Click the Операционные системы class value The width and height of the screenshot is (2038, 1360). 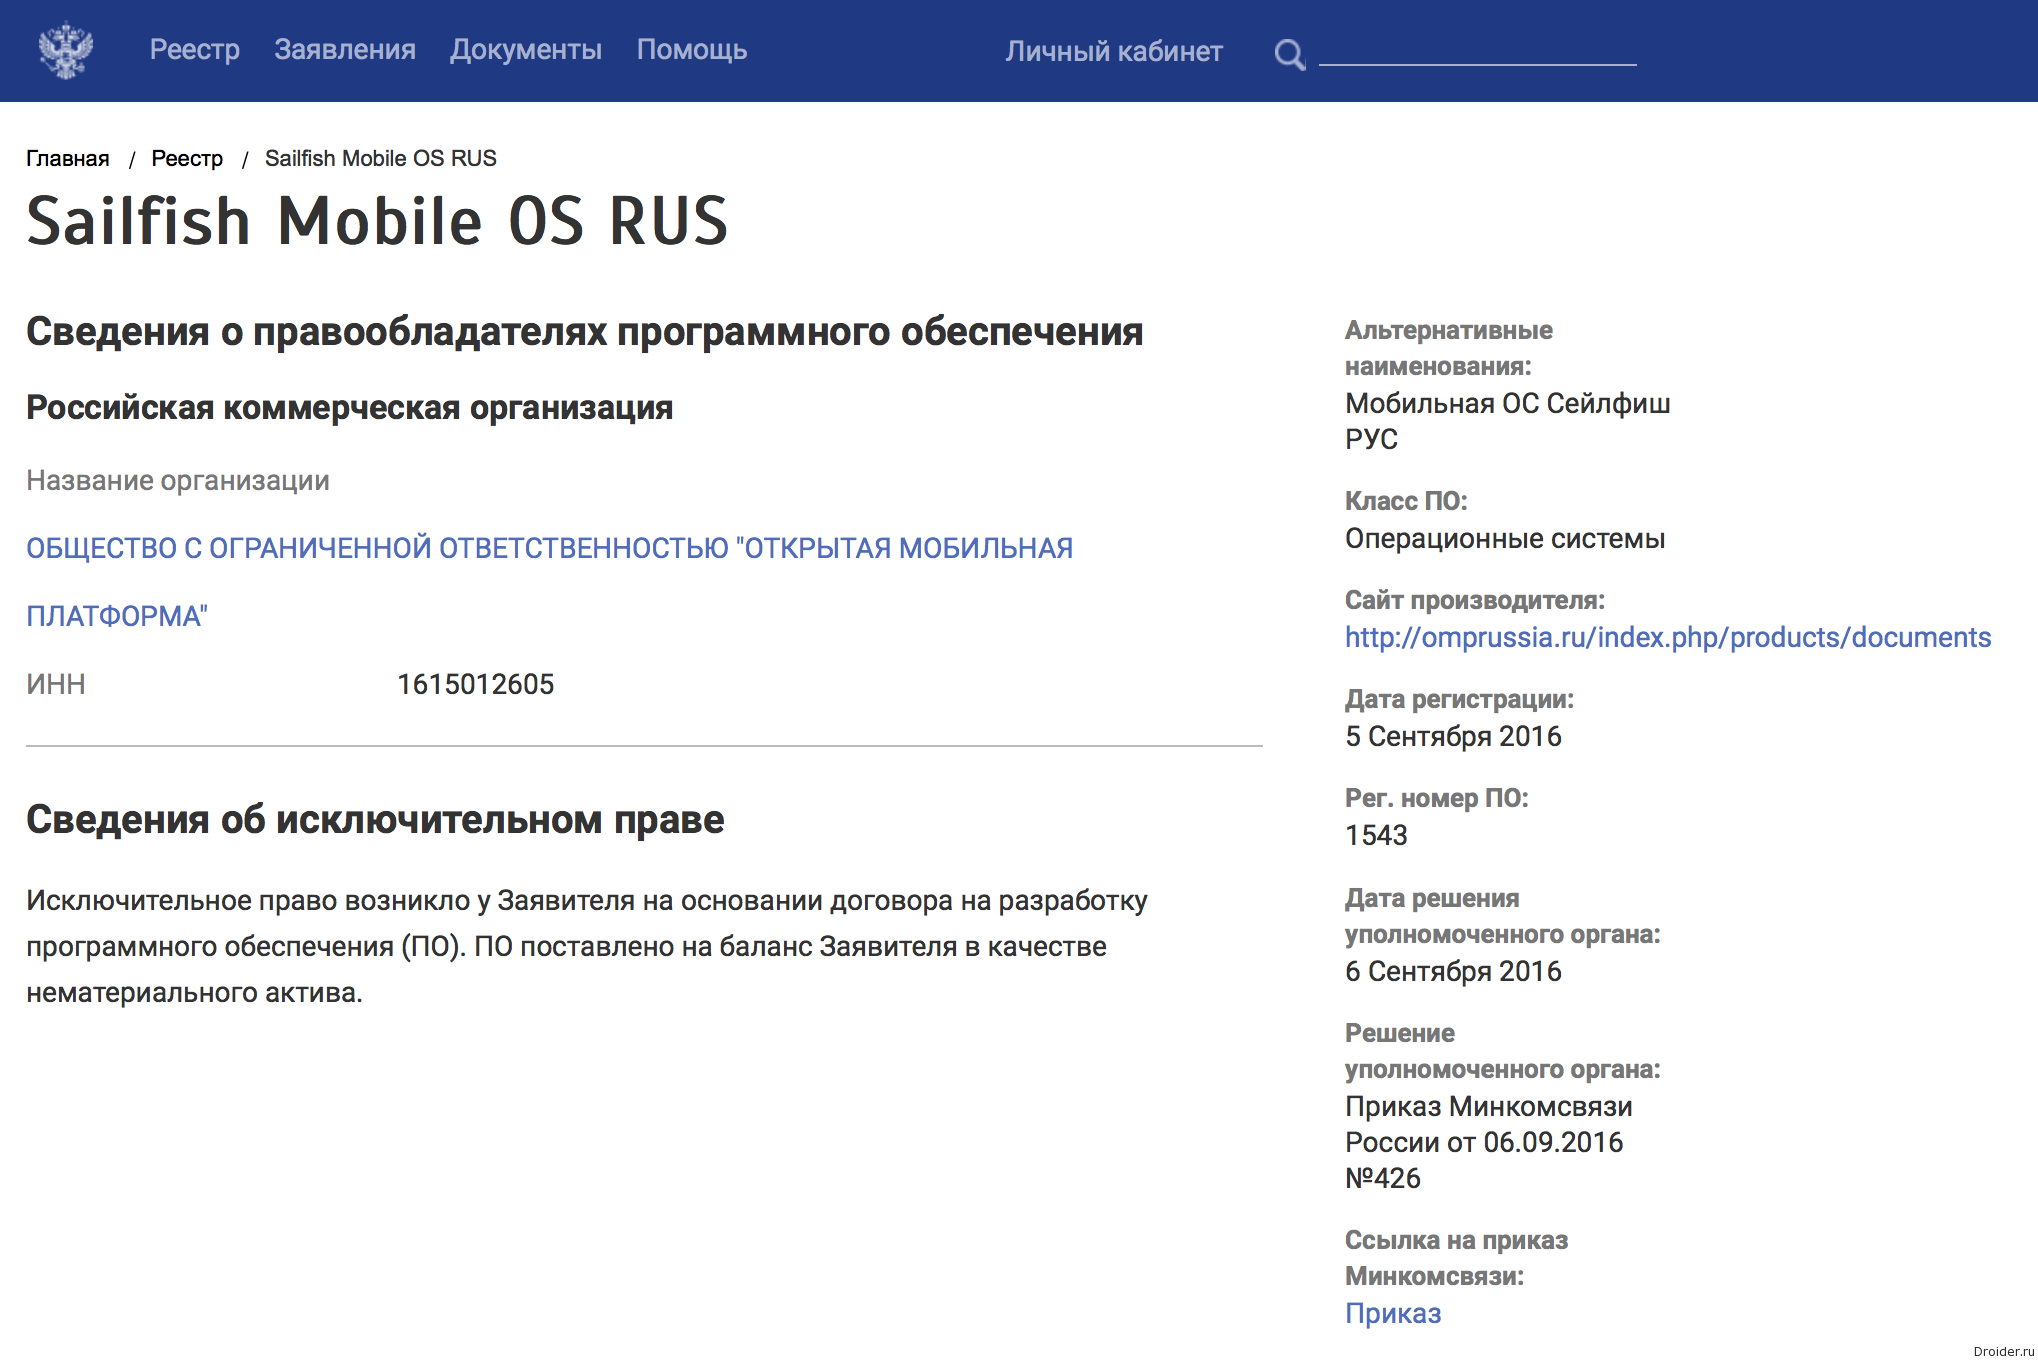[x=1504, y=538]
